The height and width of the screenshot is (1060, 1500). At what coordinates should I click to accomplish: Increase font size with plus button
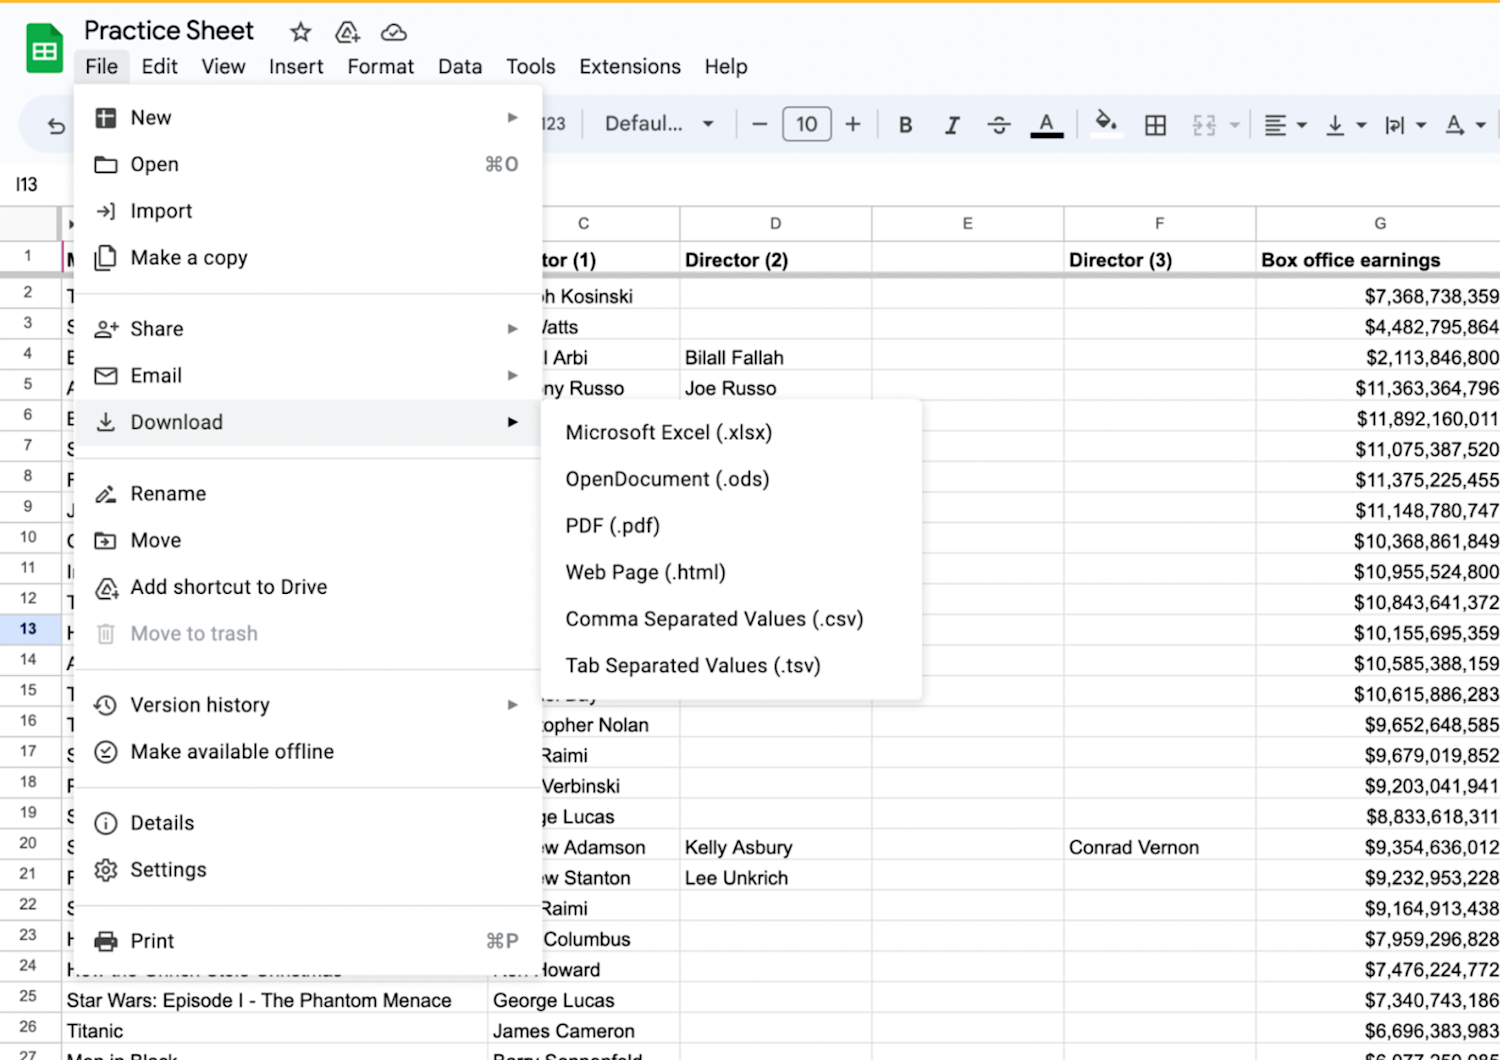pos(853,124)
